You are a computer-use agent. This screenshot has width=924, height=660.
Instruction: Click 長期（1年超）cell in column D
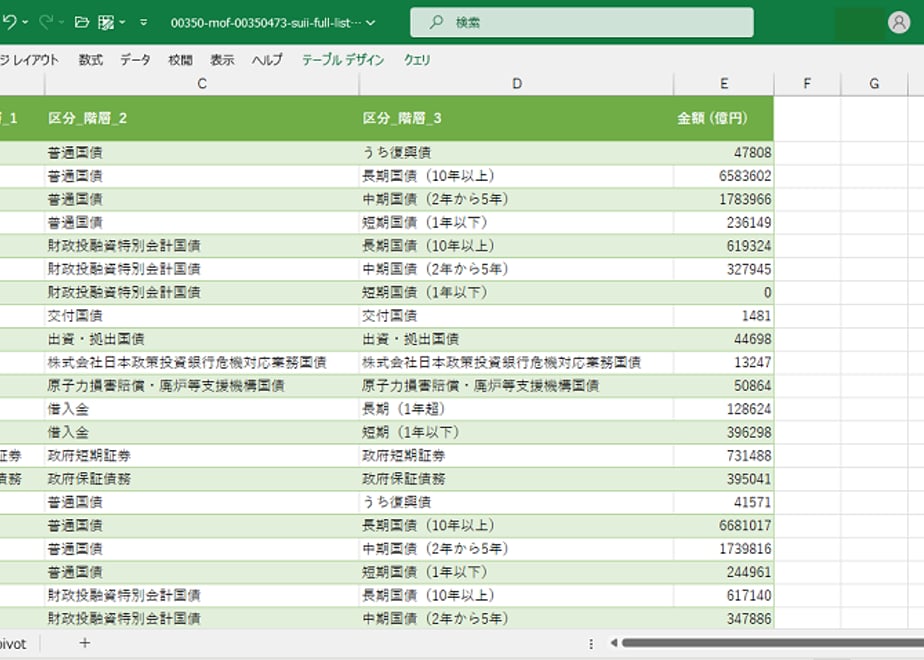tap(516, 409)
